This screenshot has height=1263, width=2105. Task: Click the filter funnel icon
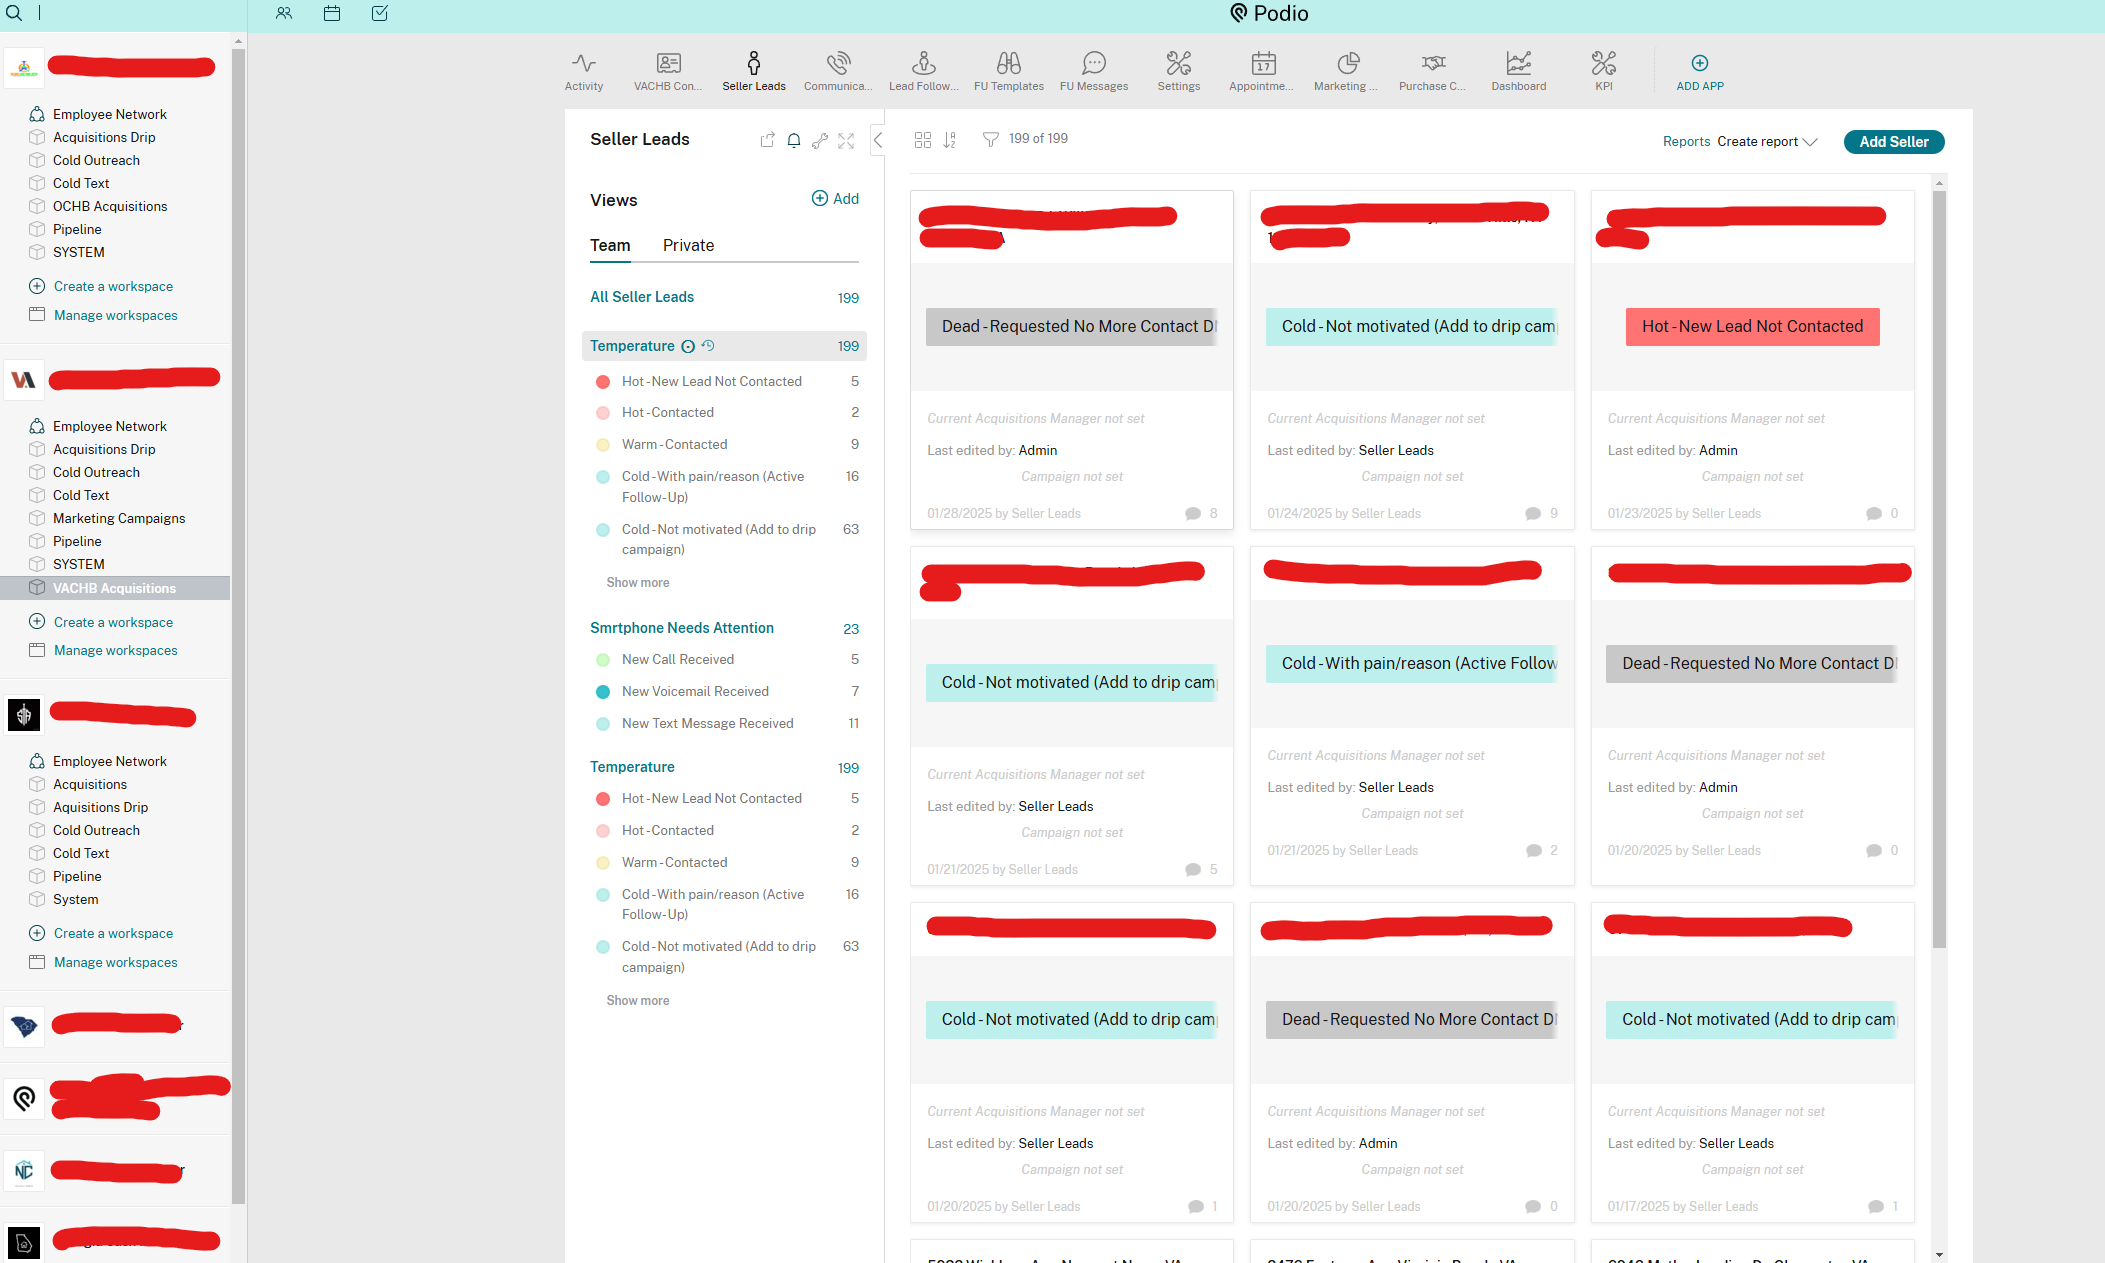990,140
